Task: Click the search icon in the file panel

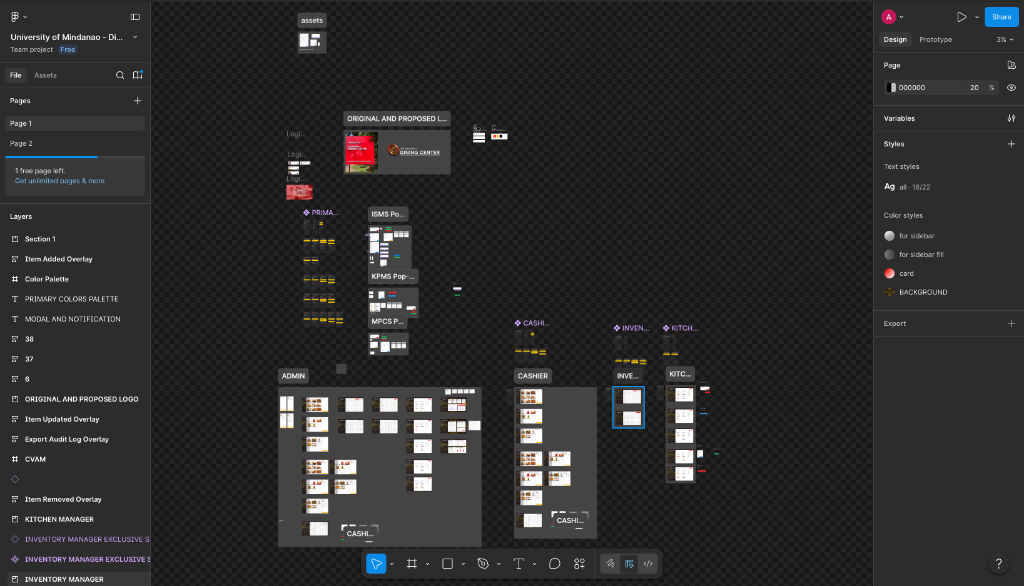Action: coord(120,75)
